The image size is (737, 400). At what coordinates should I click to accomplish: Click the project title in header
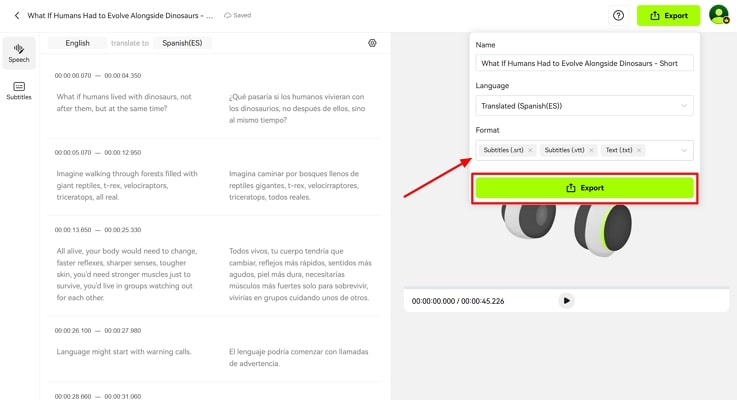click(x=120, y=16)
